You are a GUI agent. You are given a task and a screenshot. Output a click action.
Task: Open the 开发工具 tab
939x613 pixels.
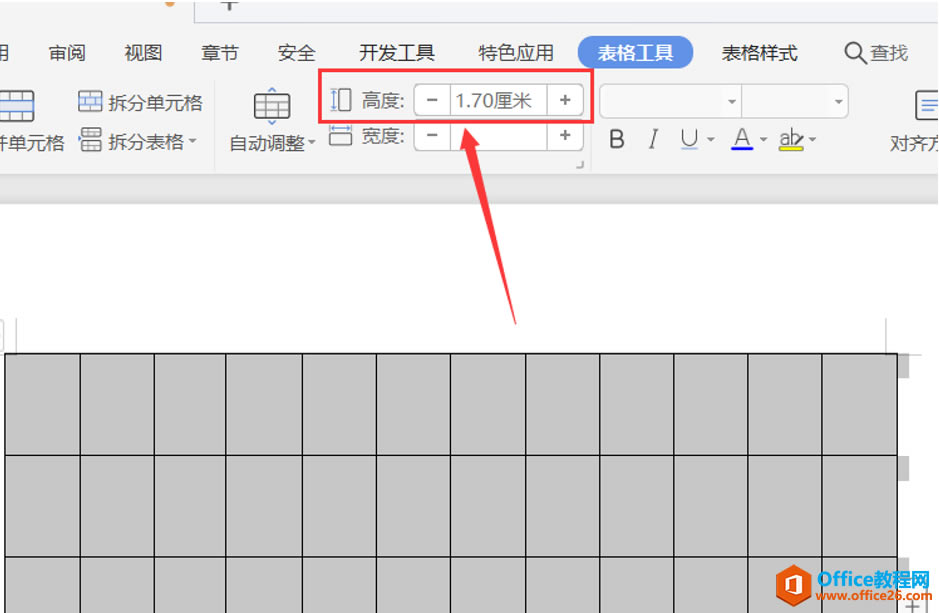(x=396, y=53)
